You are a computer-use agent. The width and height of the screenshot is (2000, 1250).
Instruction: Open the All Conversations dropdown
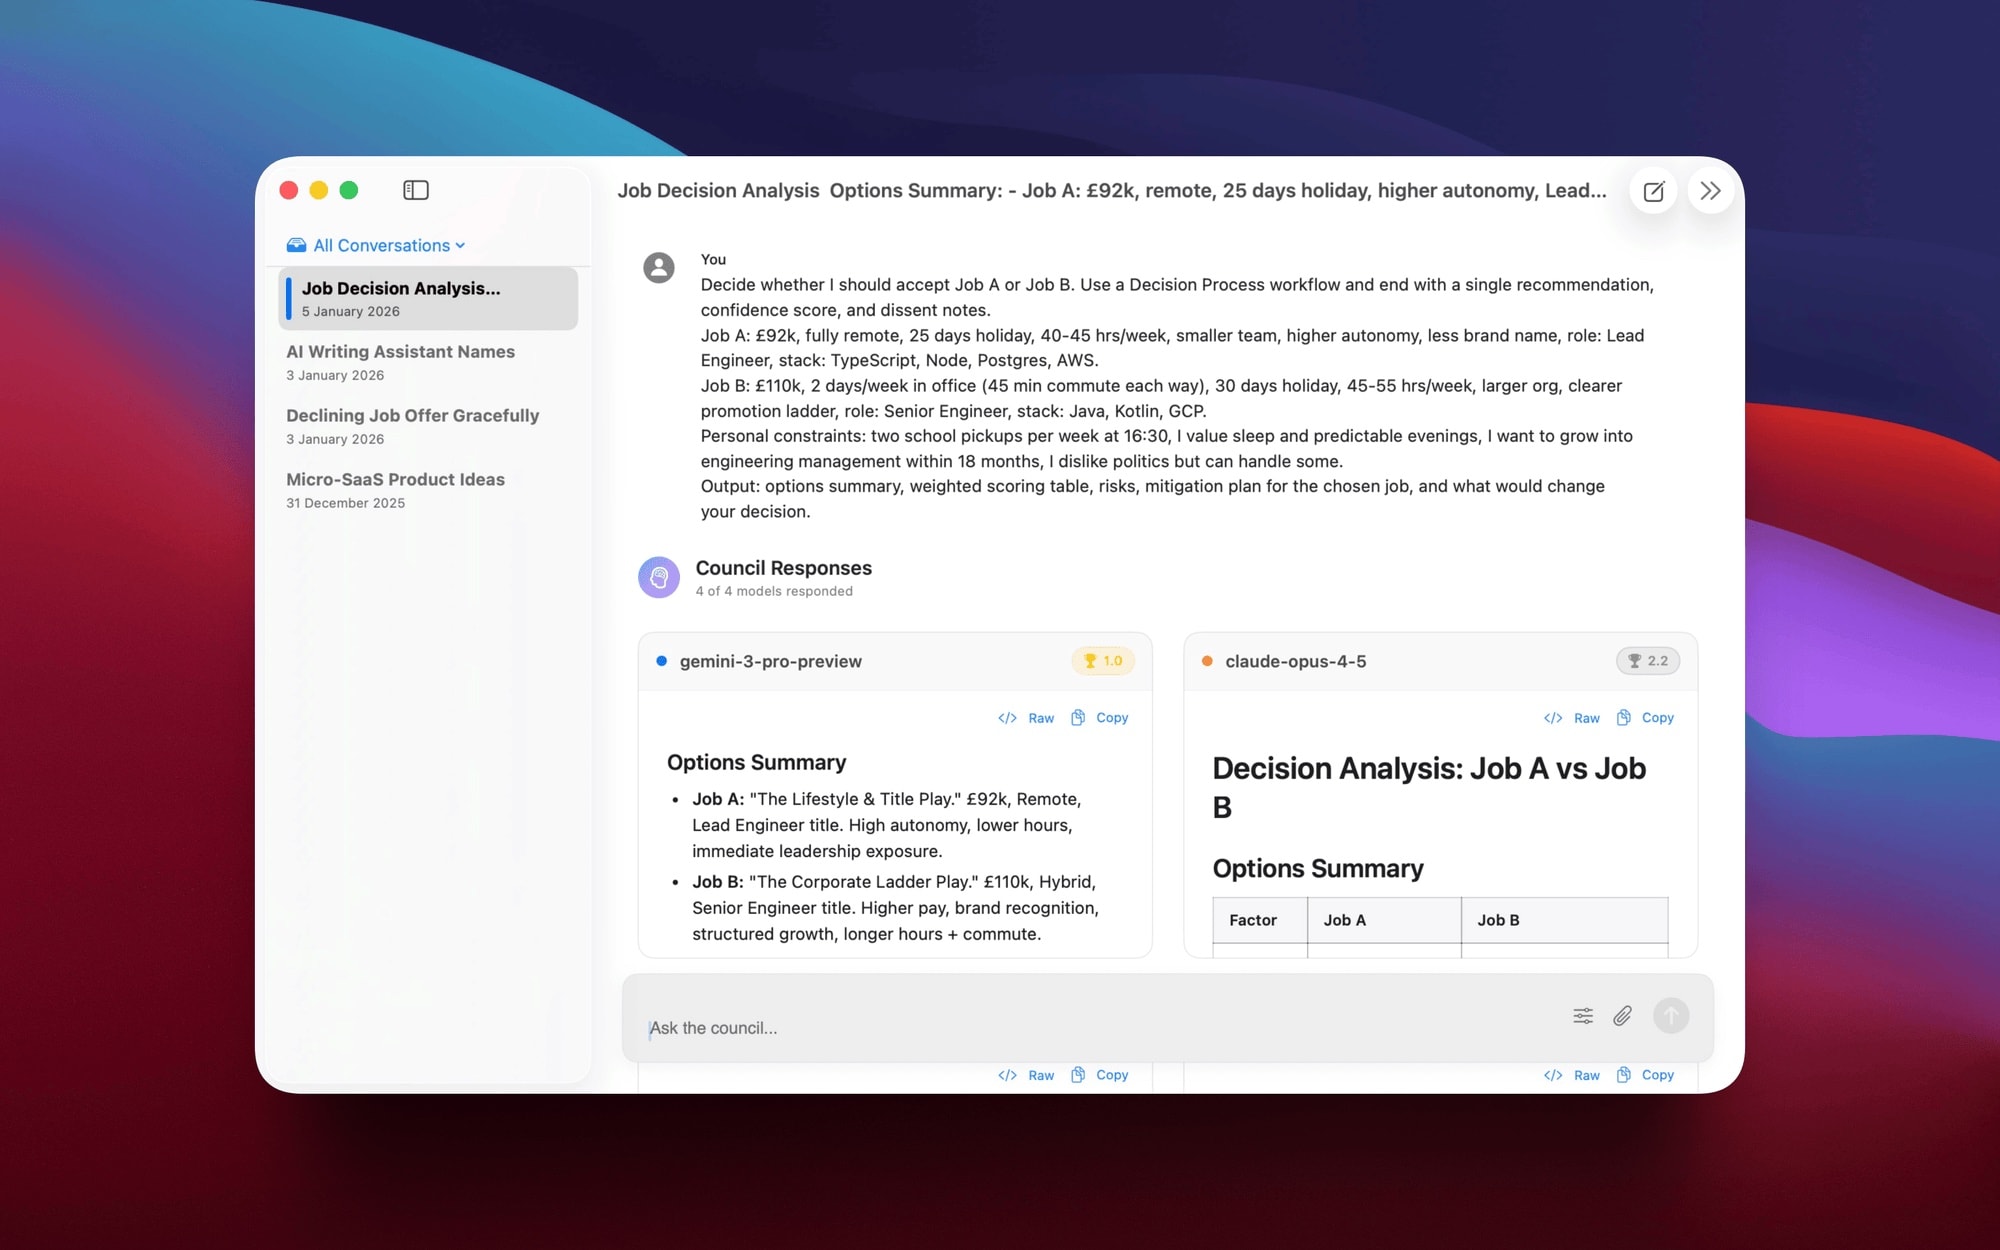point(376,245)
